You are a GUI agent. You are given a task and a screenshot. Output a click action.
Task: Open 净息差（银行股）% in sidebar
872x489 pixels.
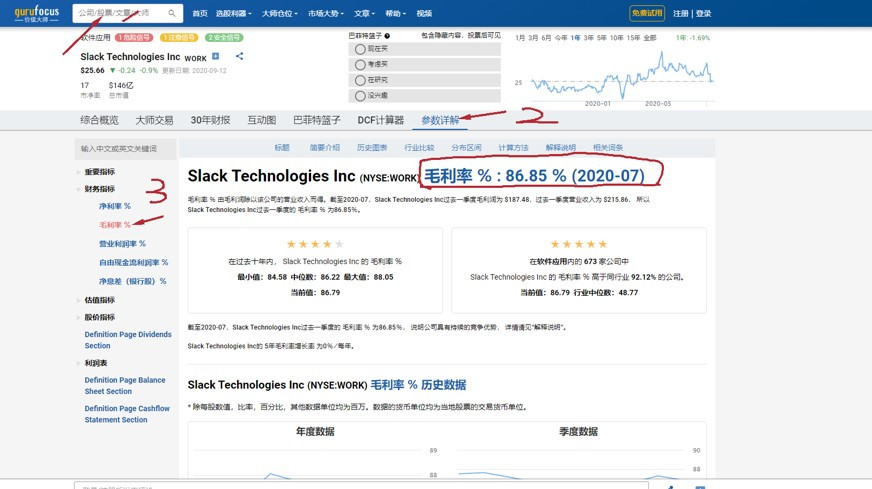pos(132,281)
